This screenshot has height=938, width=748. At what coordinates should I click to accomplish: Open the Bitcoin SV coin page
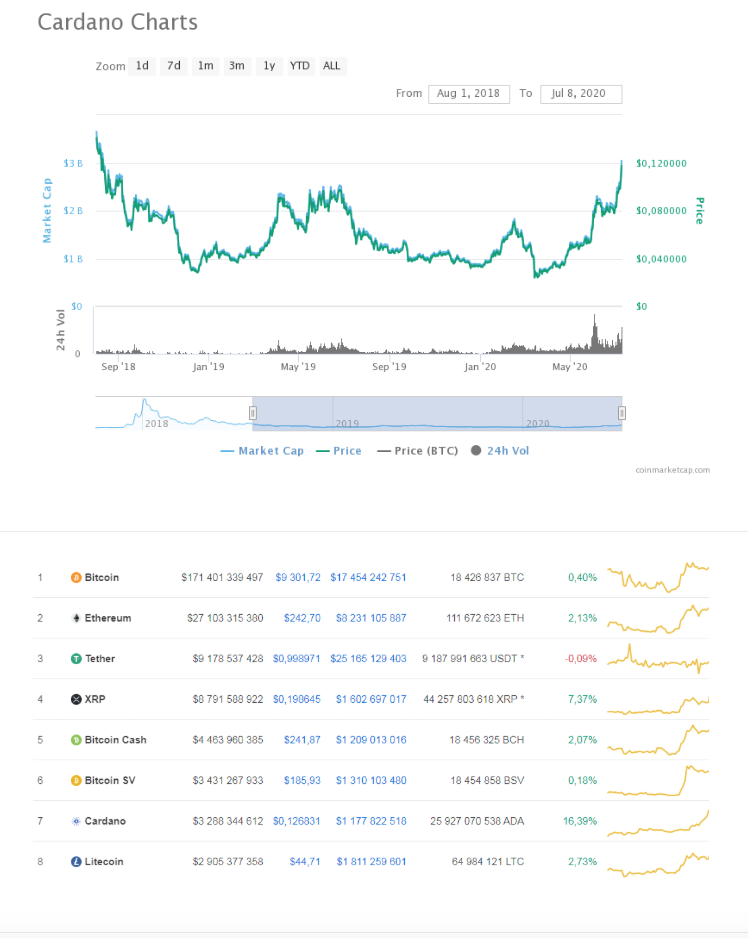(110, 781)
